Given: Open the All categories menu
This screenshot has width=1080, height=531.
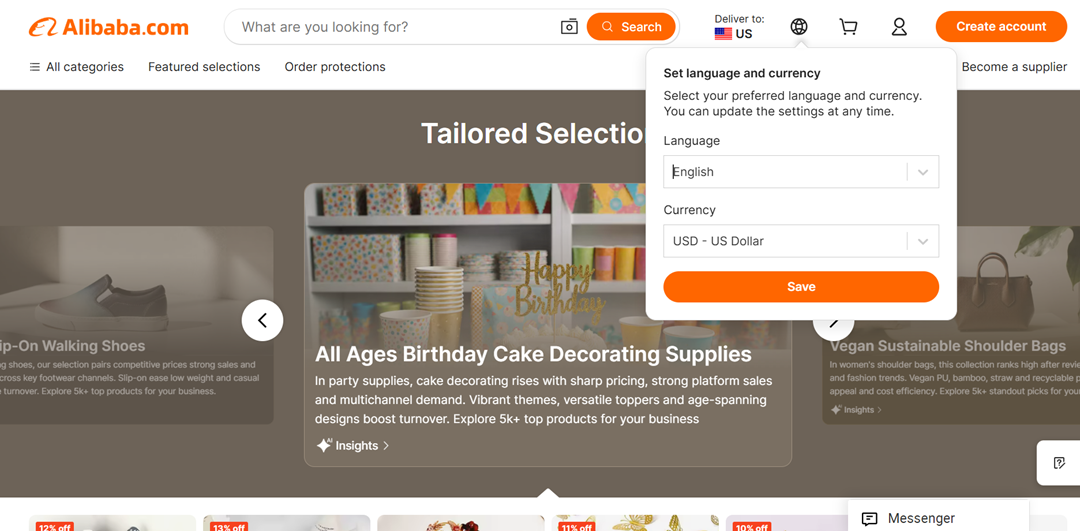Looking at the screenshot, I should tap(76, 67).
